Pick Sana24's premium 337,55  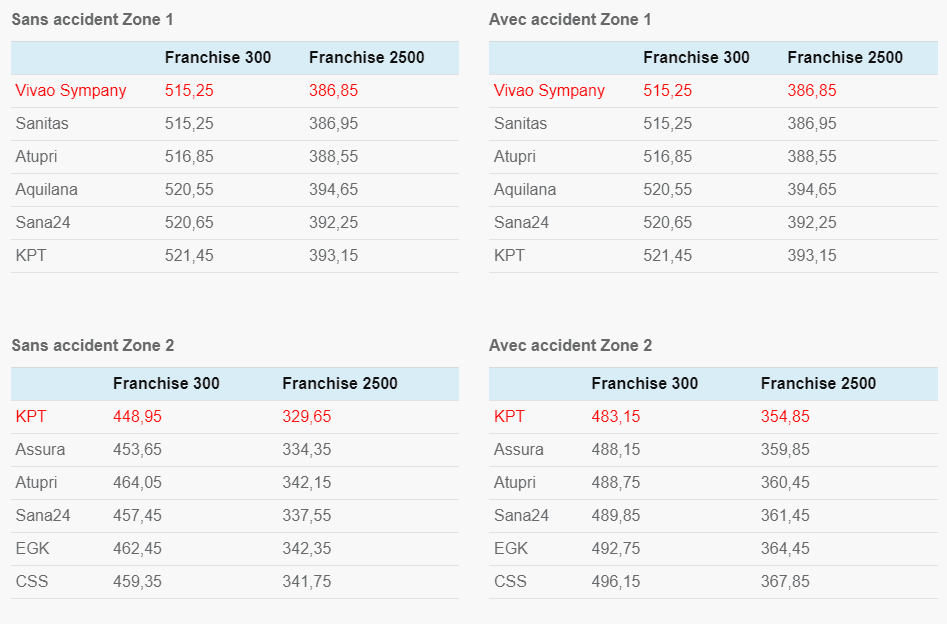point(307,515)
